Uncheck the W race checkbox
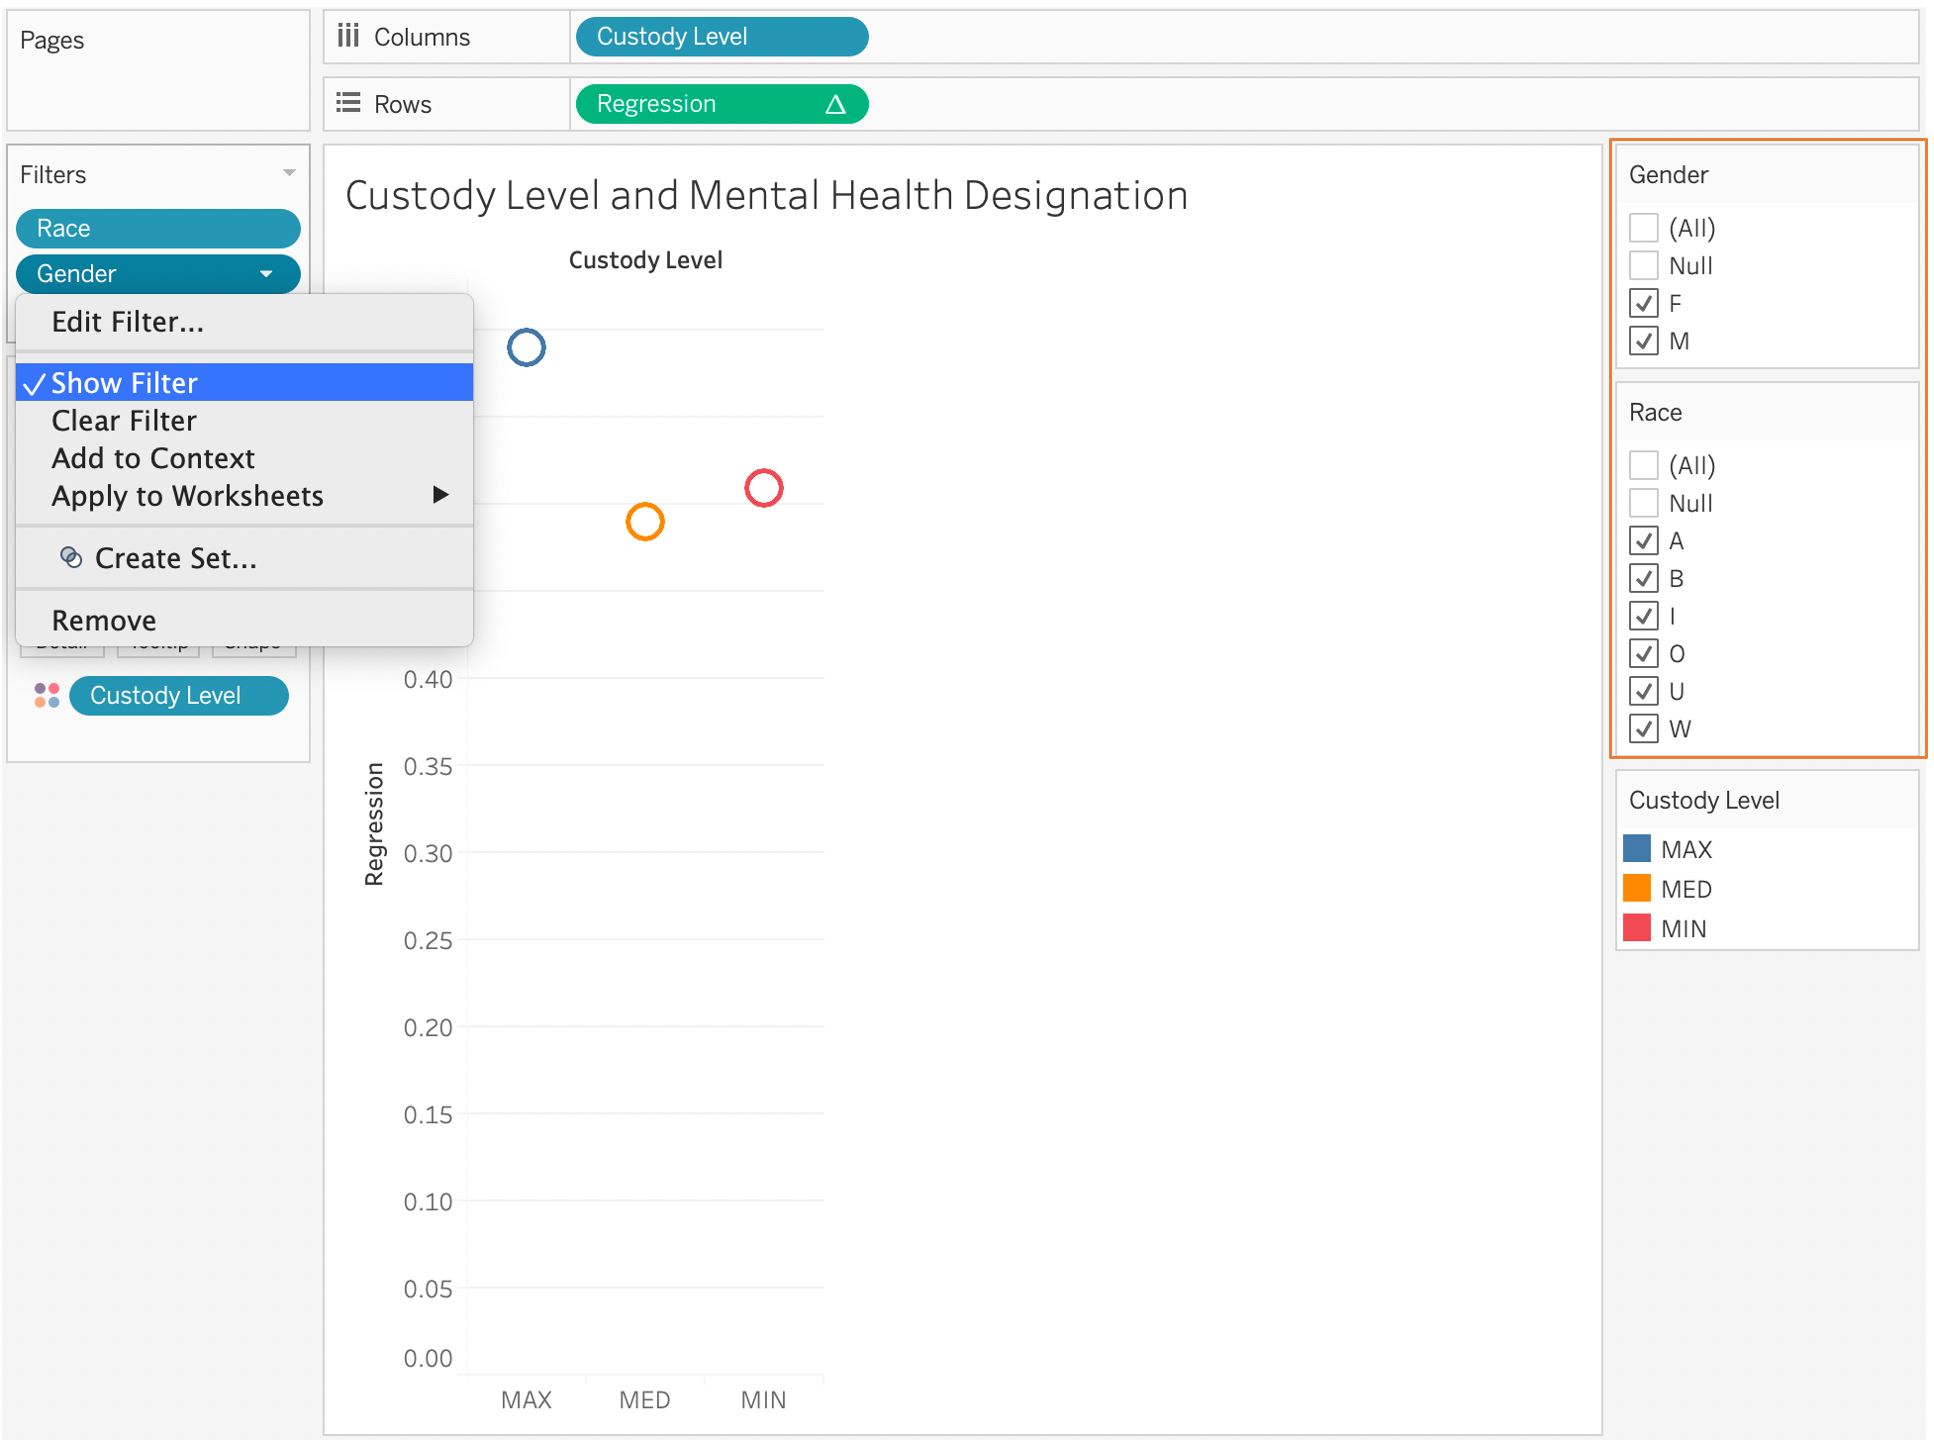 pyautogui.click(x=1643, y=729)
